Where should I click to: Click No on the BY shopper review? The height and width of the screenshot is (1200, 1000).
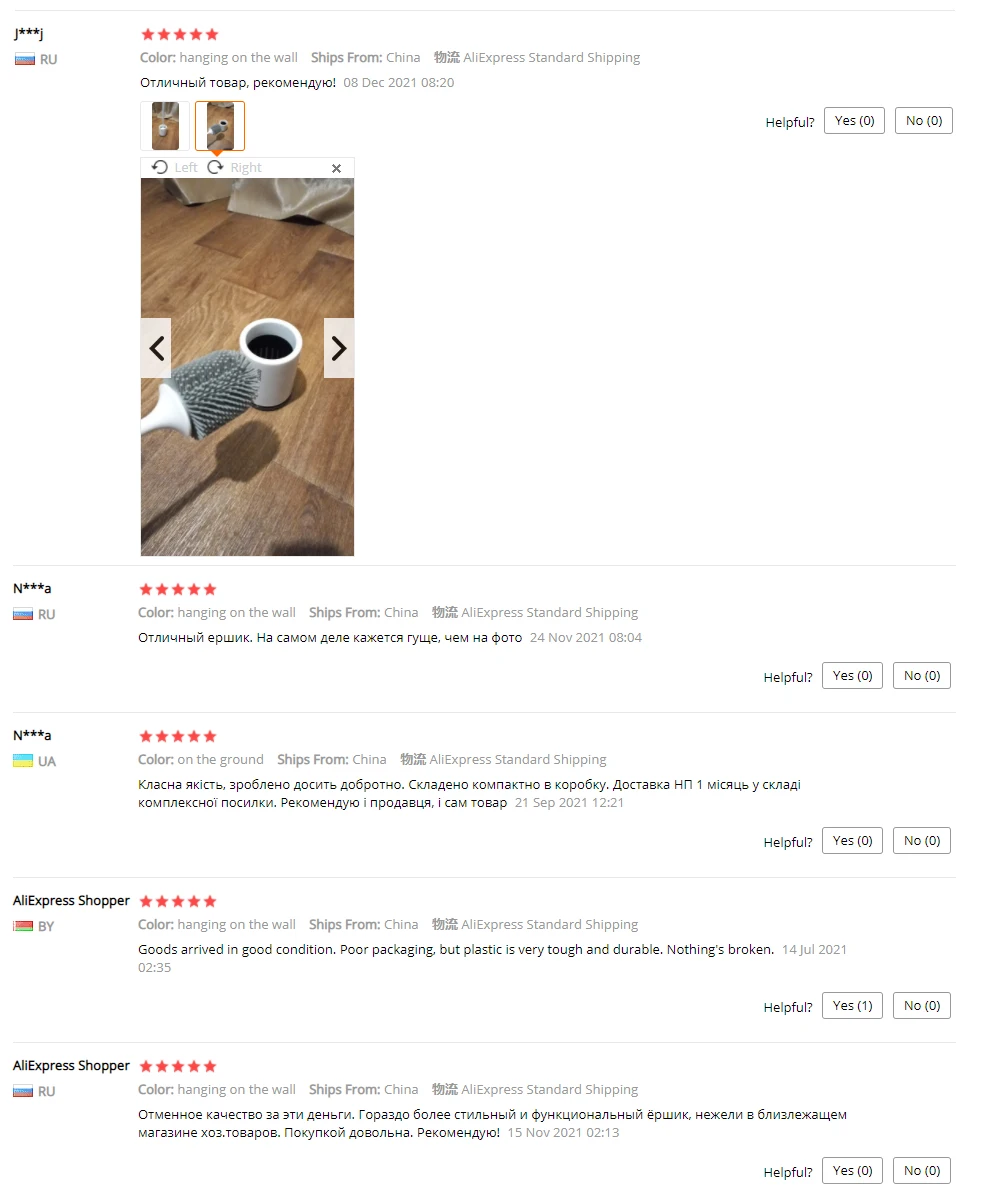pyautogui.click(x=922, y=1006)
